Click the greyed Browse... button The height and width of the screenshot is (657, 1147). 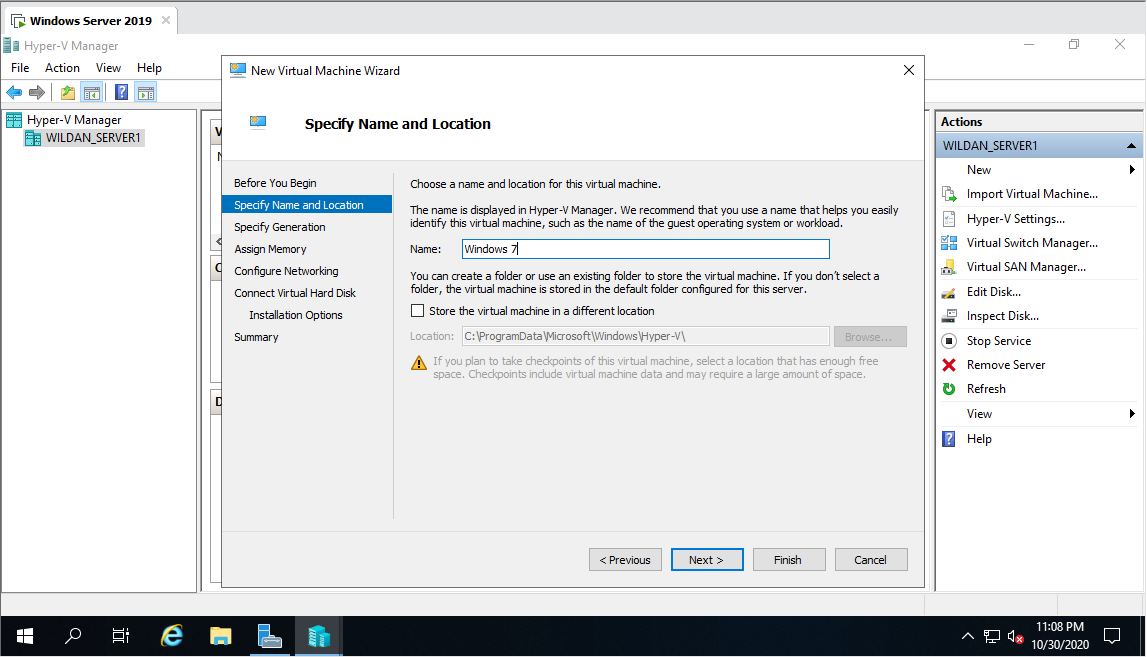870,337
